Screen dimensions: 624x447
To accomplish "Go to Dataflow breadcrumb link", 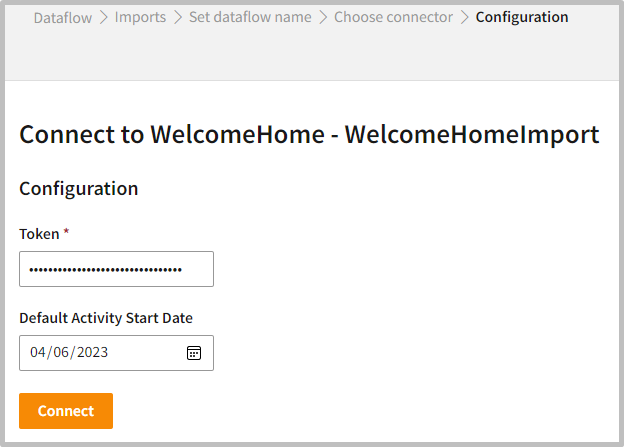I will click(x=62, y=17).
